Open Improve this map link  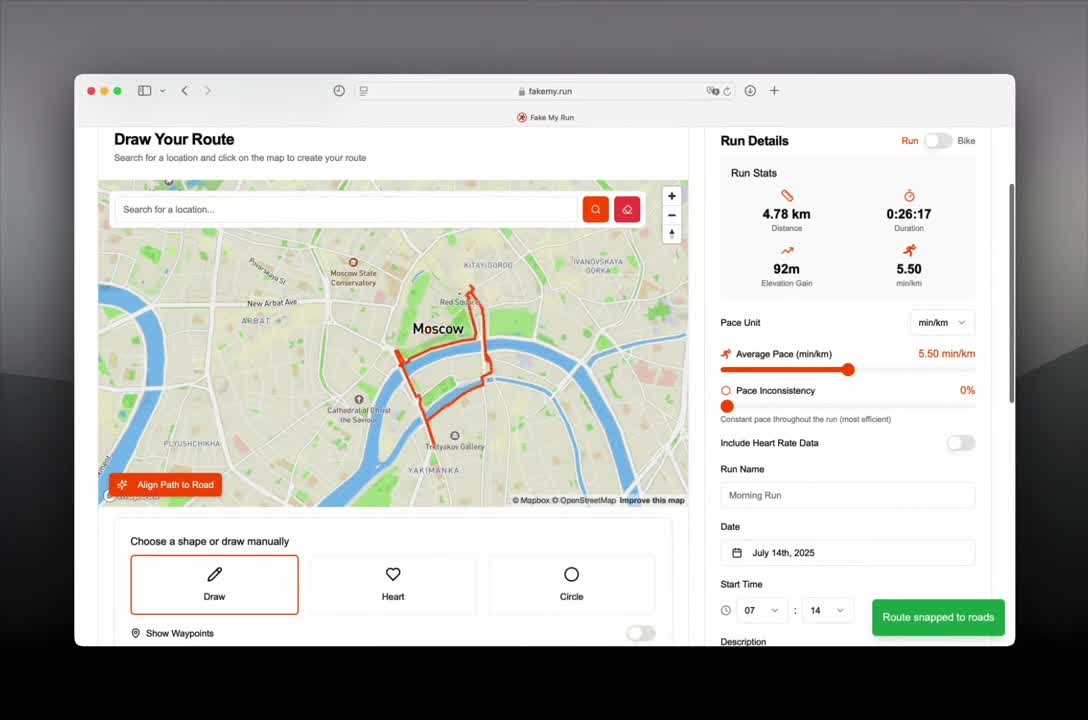pos(652,500)
